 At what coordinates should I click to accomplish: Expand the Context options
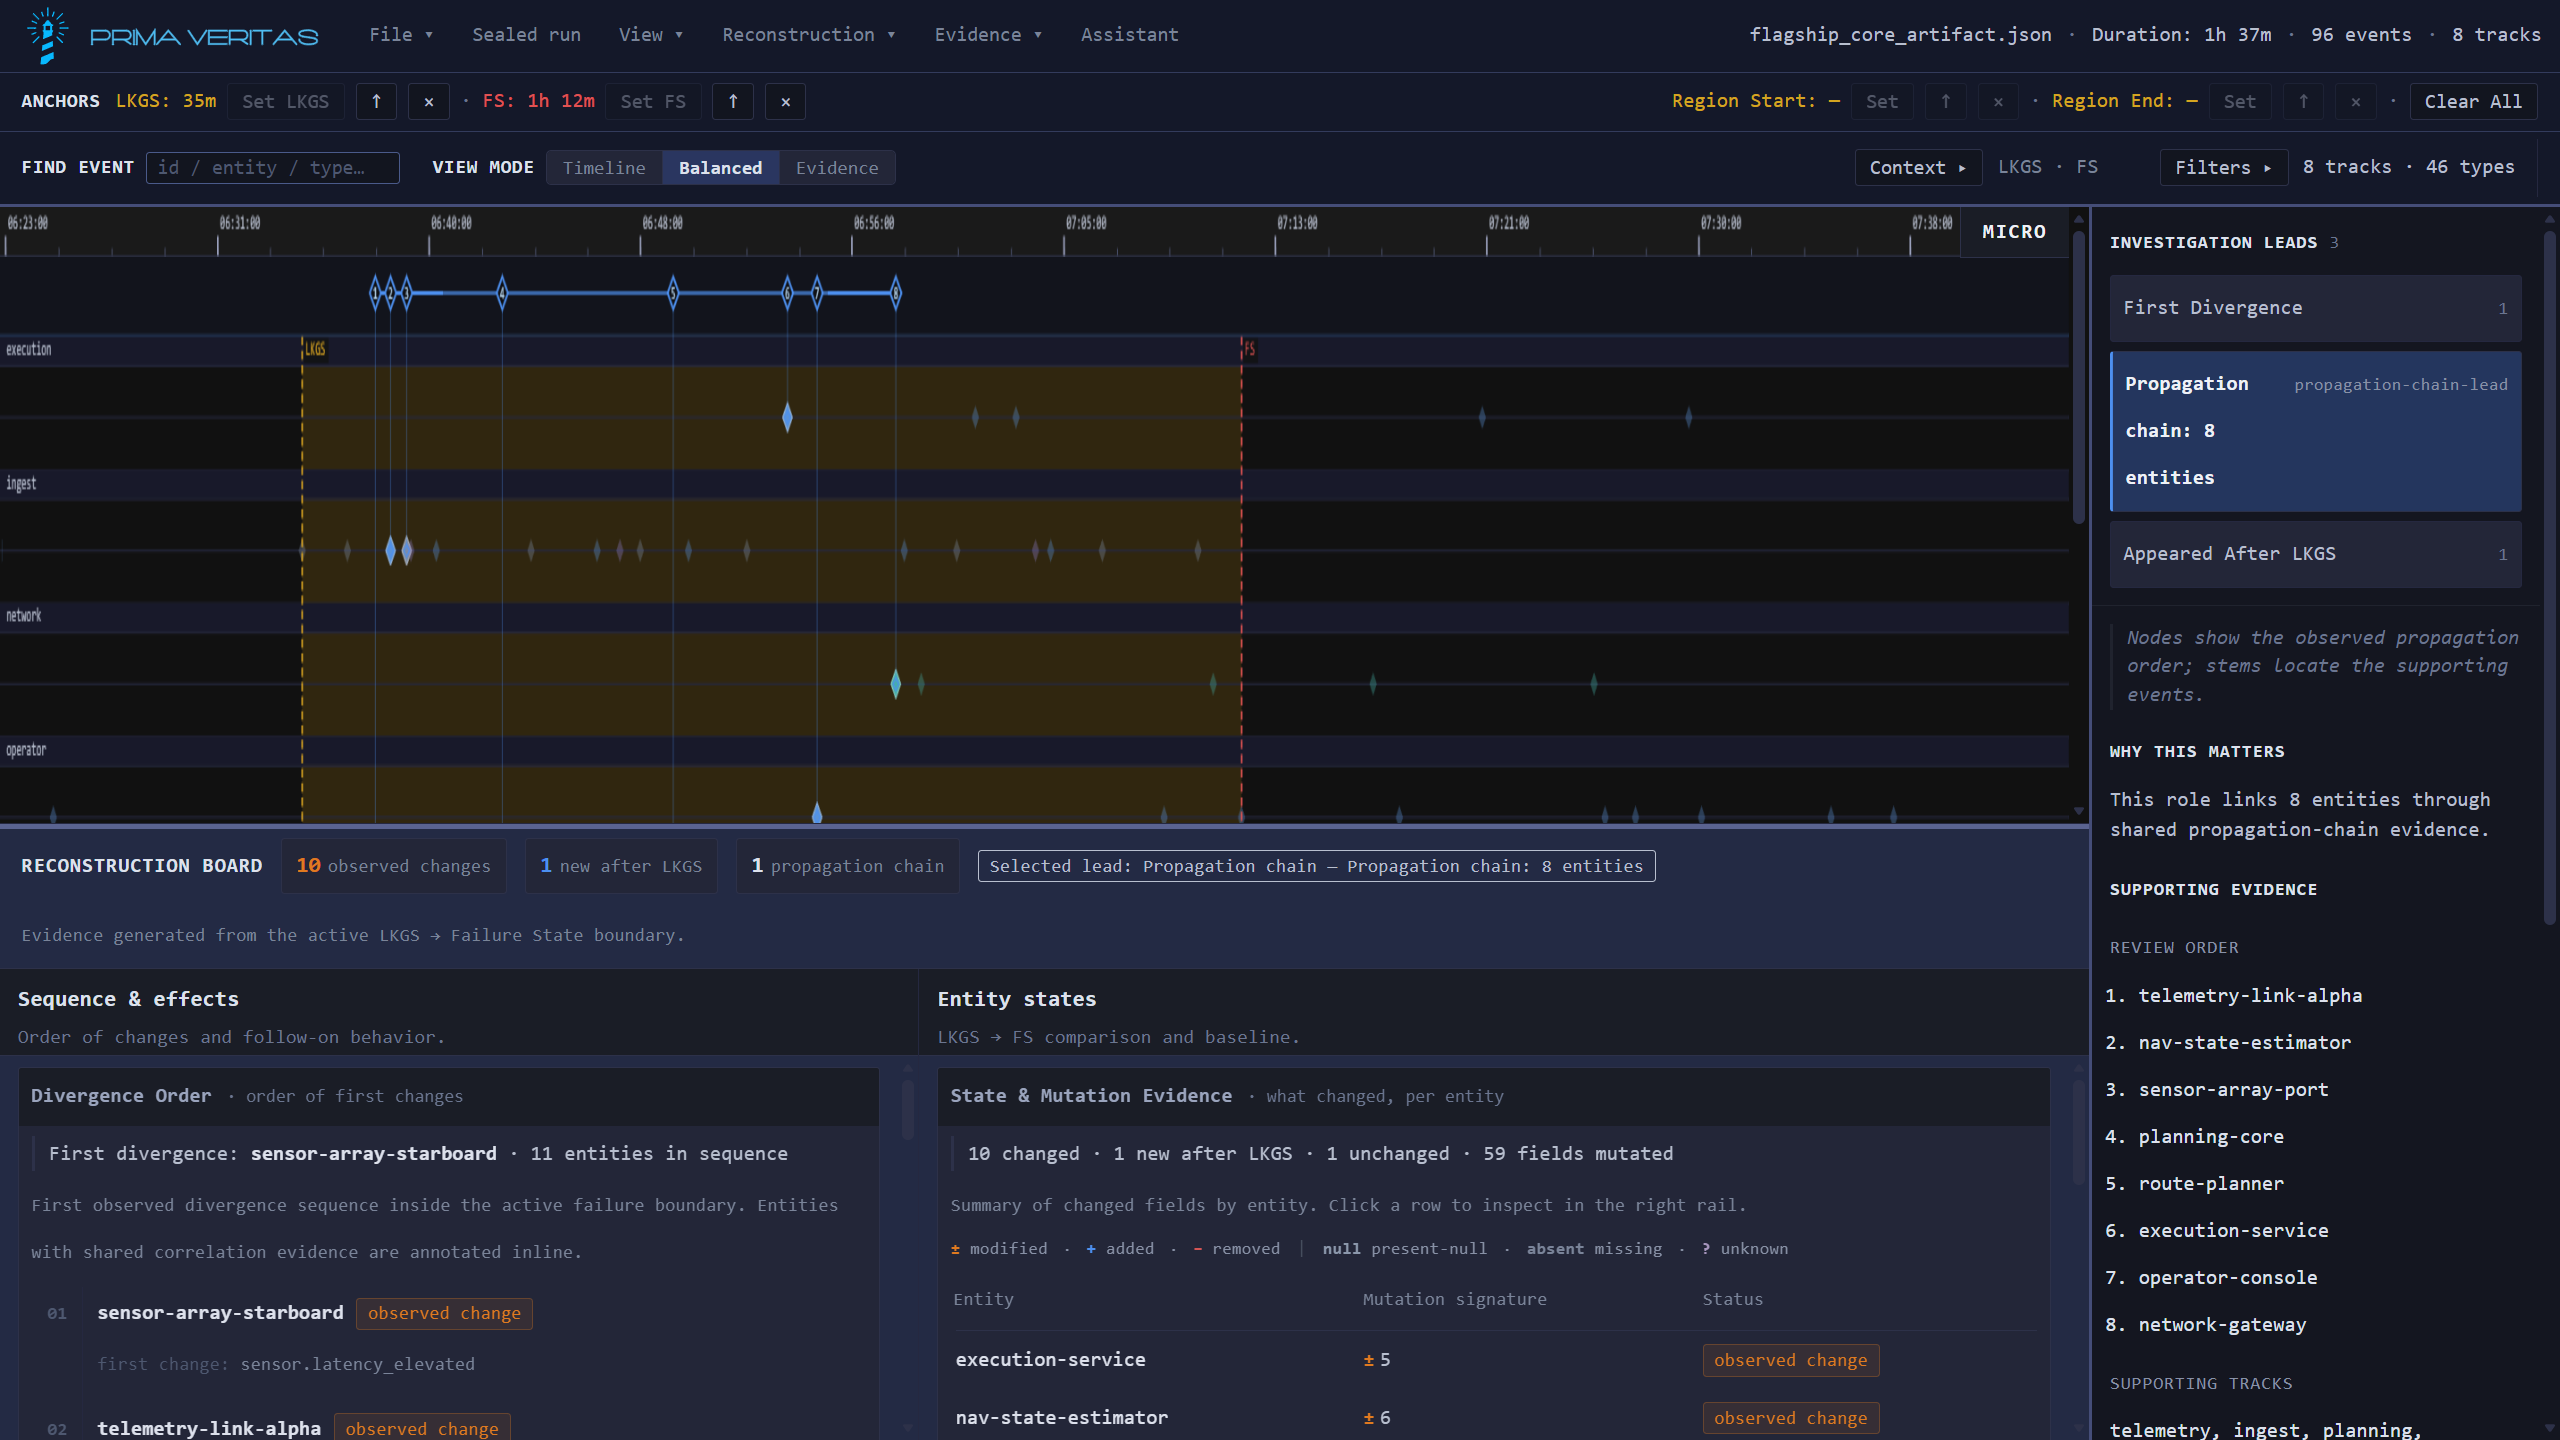(x=1918, y=168)
